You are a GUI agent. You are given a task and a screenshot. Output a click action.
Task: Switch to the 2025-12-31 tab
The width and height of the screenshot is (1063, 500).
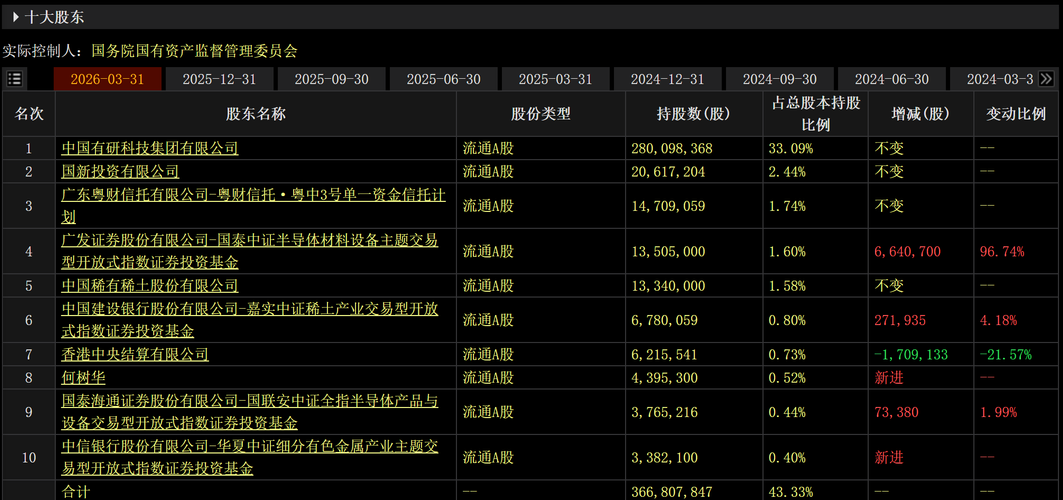pyautogui.click(x=220, y=79)
